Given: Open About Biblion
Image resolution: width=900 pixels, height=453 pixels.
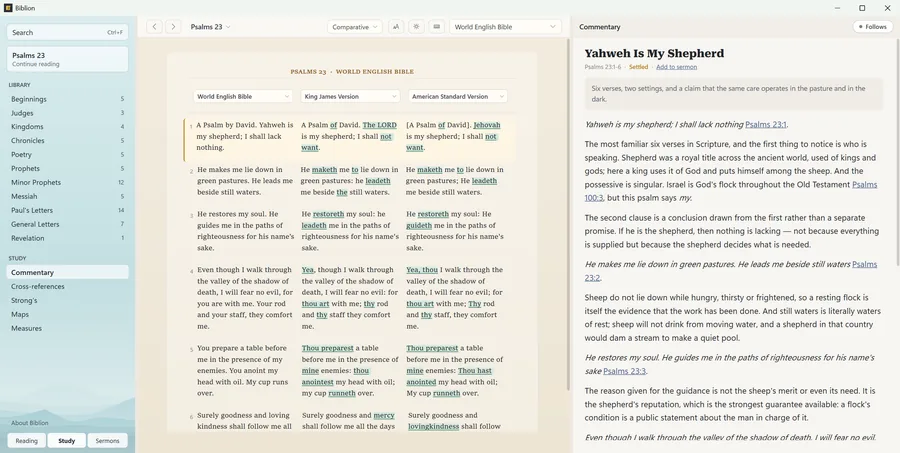Looking at the screenshot, I should click(x=29, y=423).
